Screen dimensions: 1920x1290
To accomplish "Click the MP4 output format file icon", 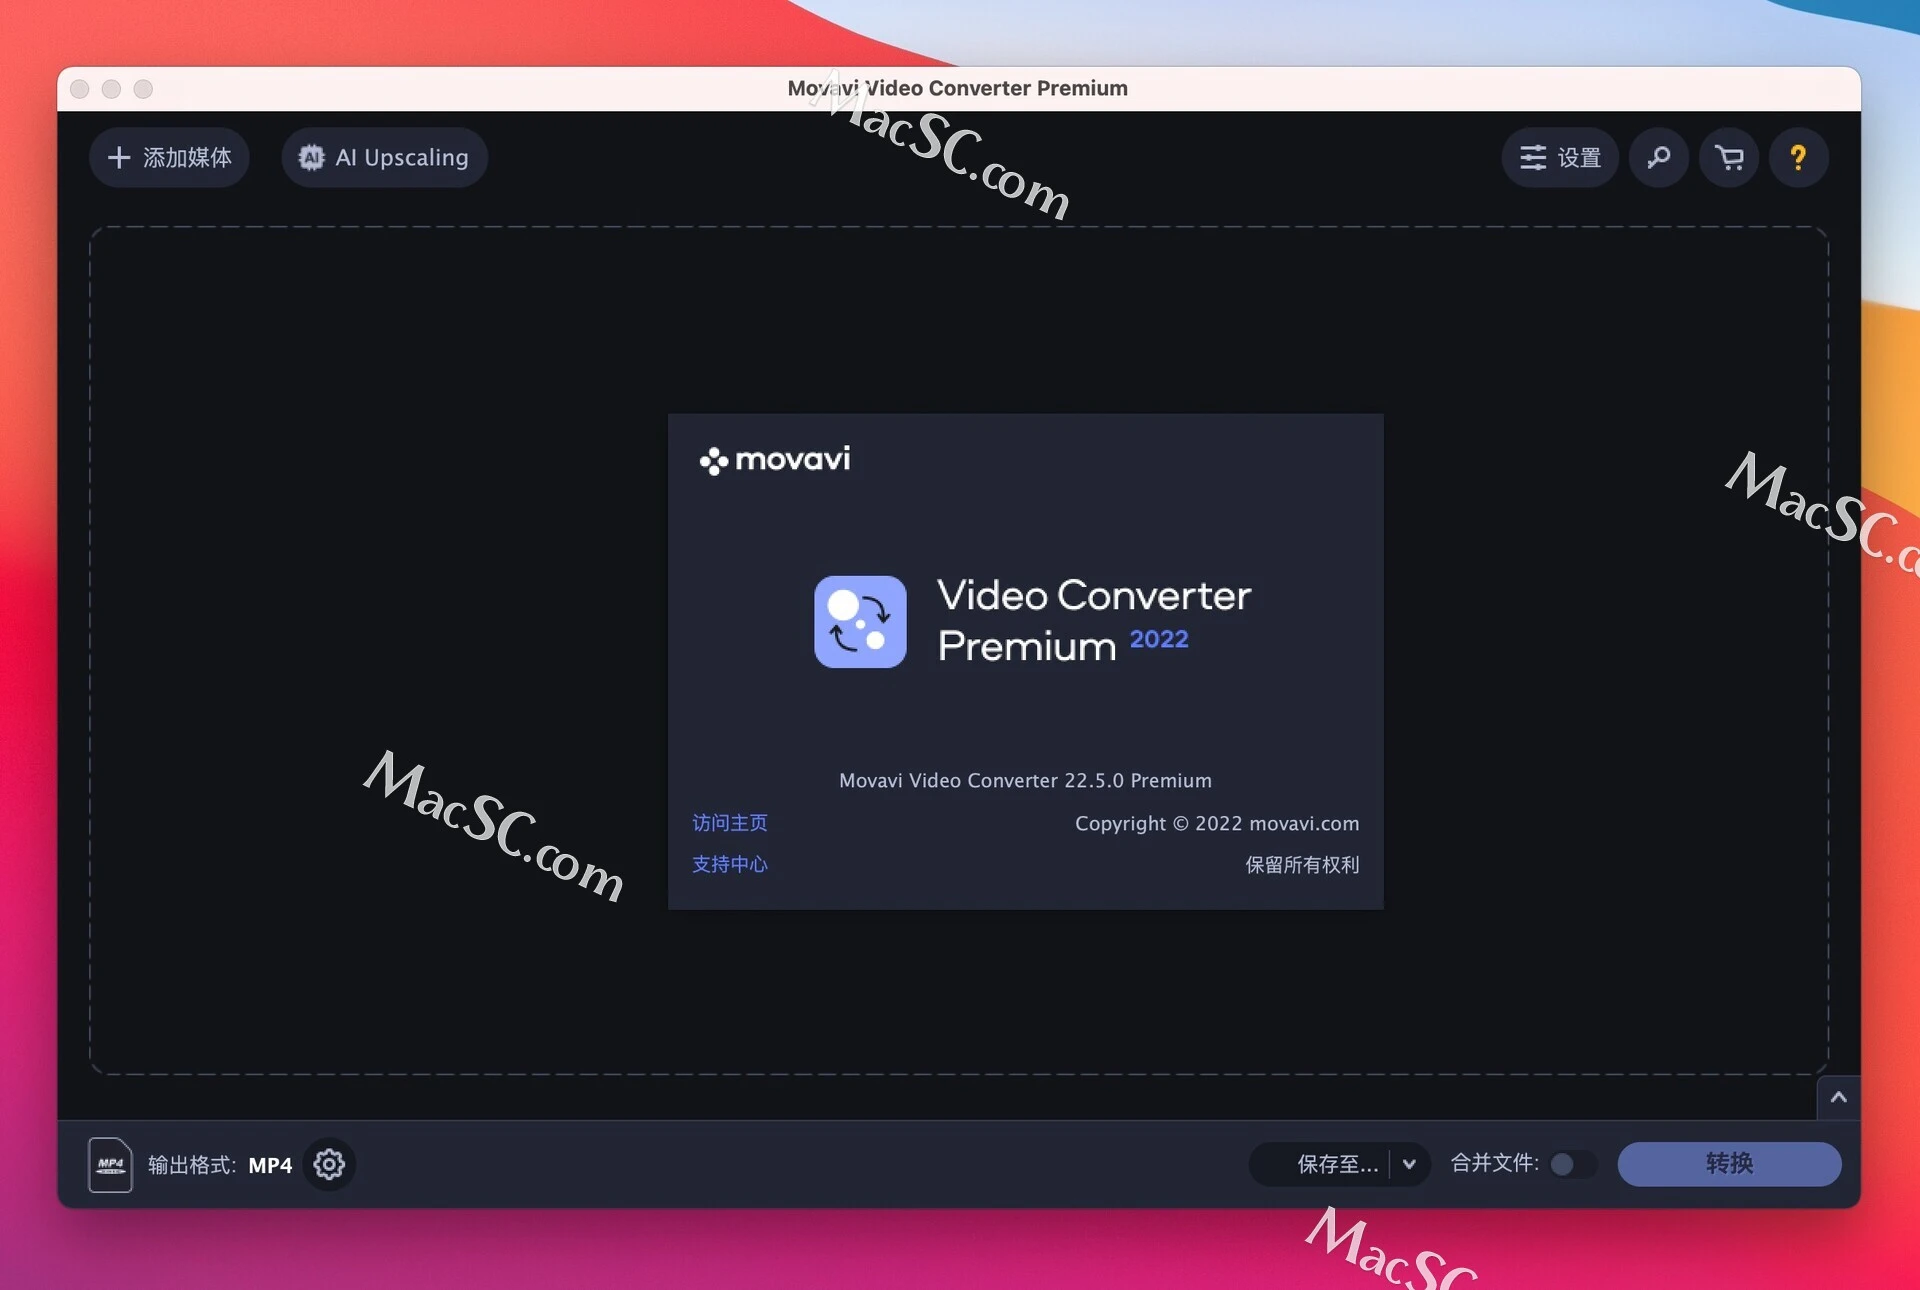I will coord(110,1164).
